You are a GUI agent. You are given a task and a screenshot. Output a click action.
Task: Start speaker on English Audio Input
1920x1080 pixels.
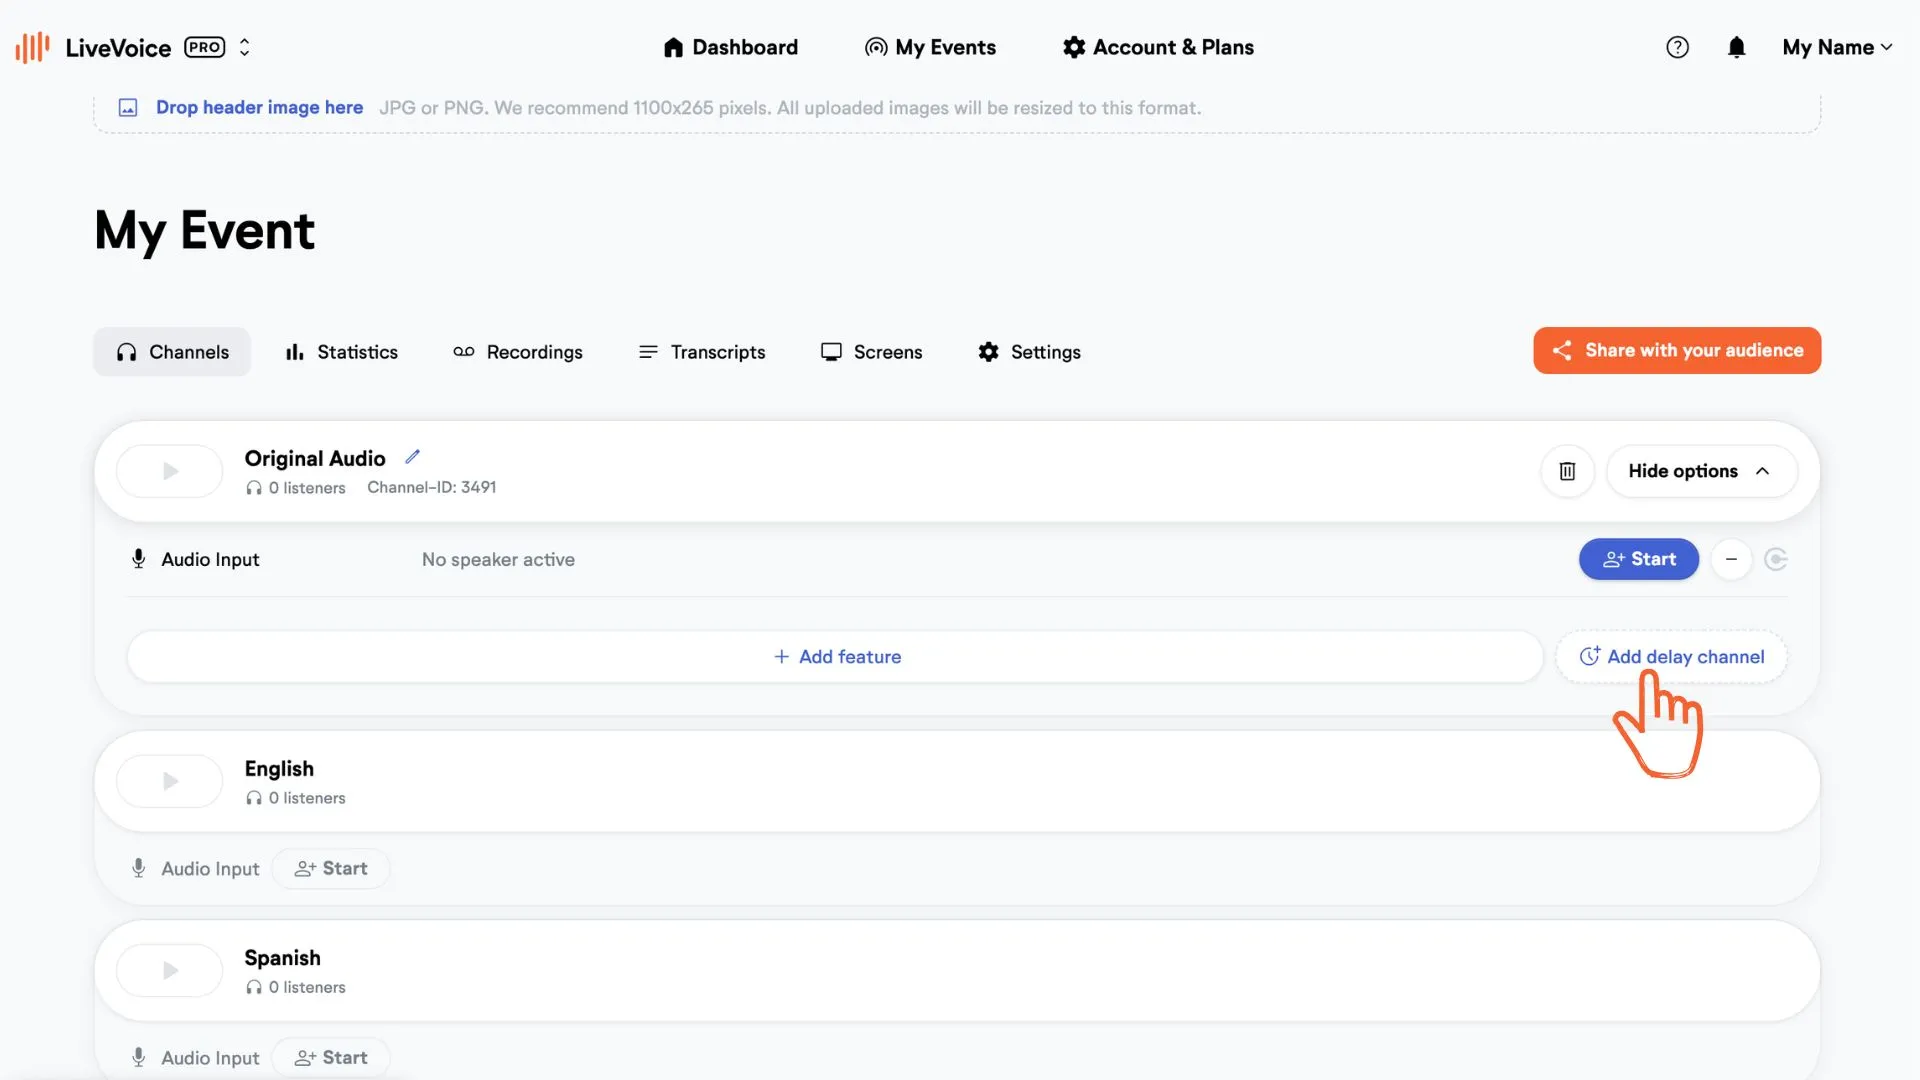point(331,869)
